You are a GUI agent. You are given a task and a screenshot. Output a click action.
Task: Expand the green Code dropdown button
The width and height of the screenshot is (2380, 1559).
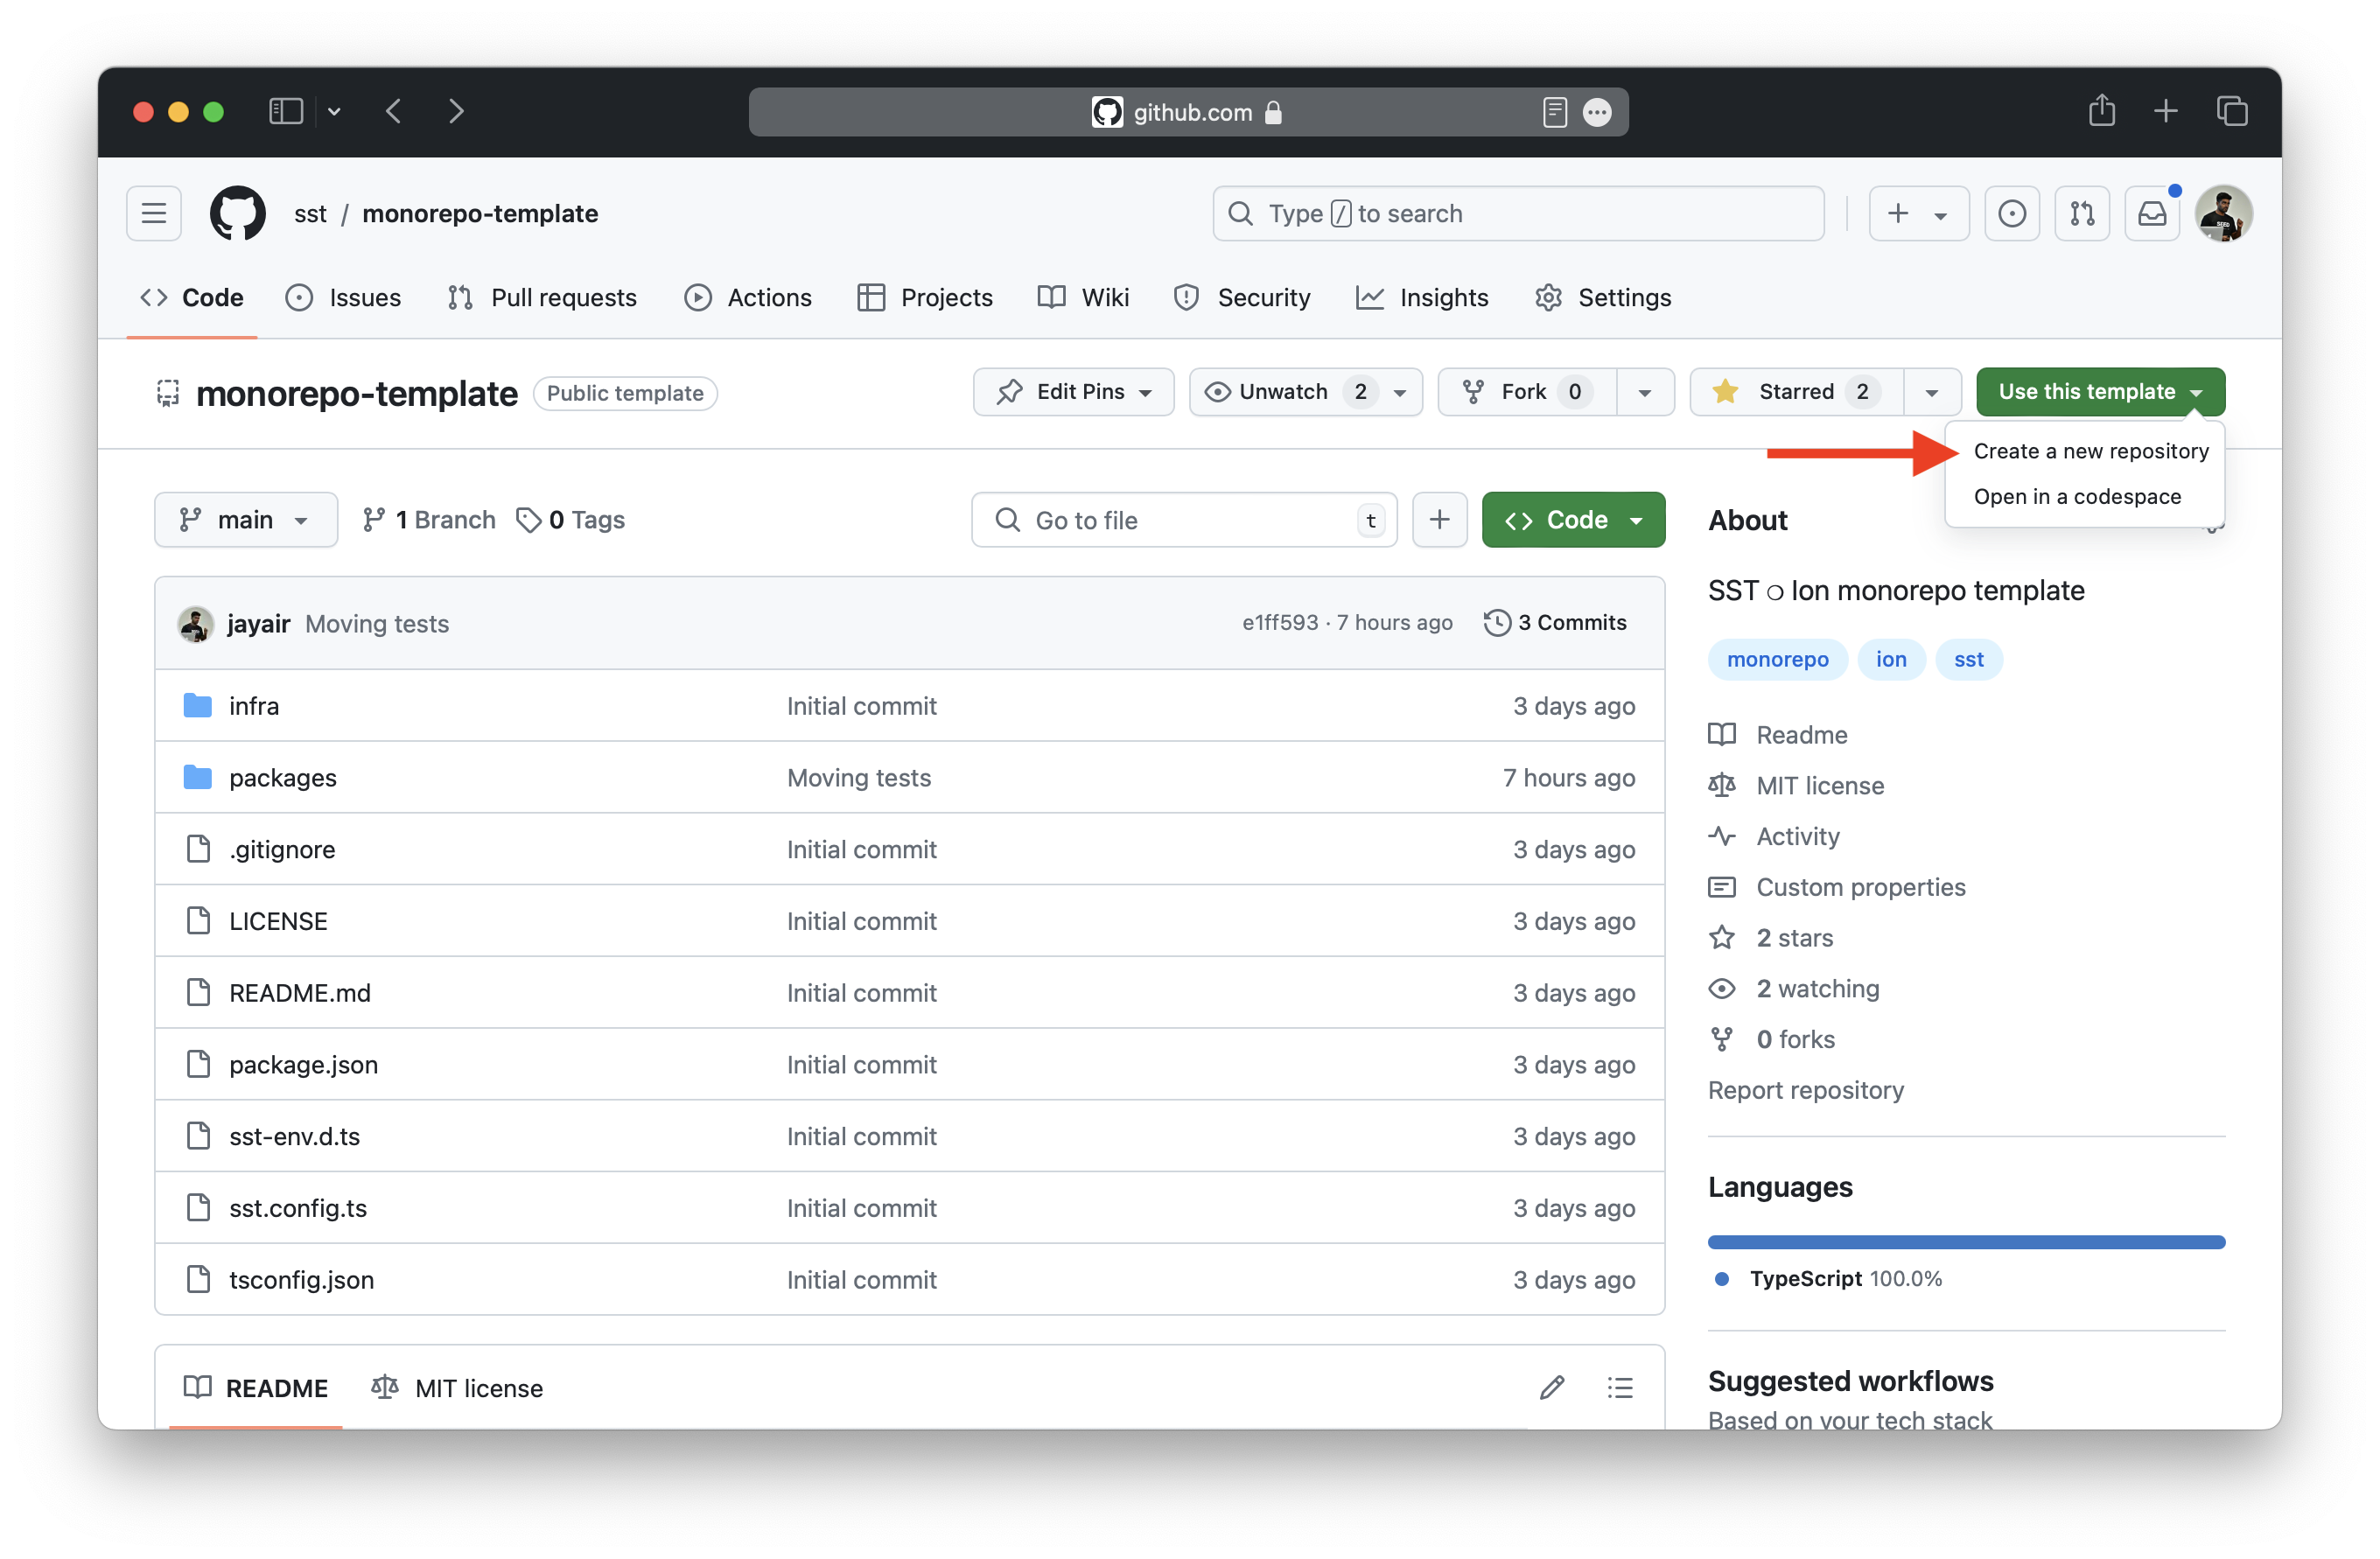1573,520
